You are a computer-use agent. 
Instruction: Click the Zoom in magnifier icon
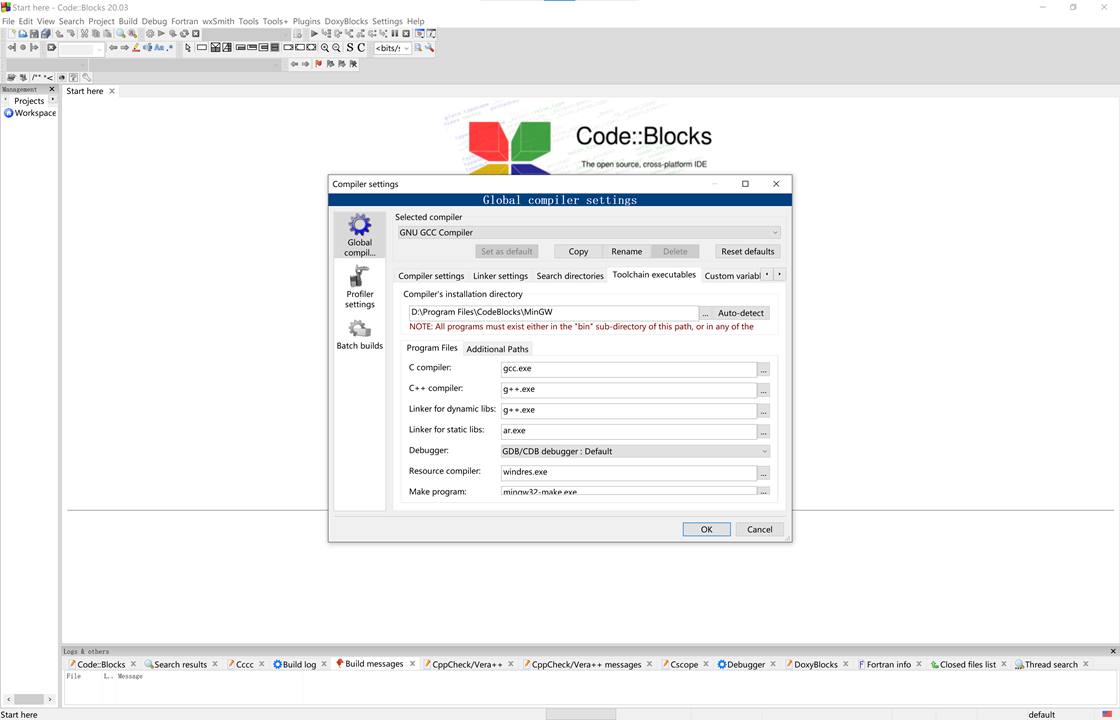325,48
